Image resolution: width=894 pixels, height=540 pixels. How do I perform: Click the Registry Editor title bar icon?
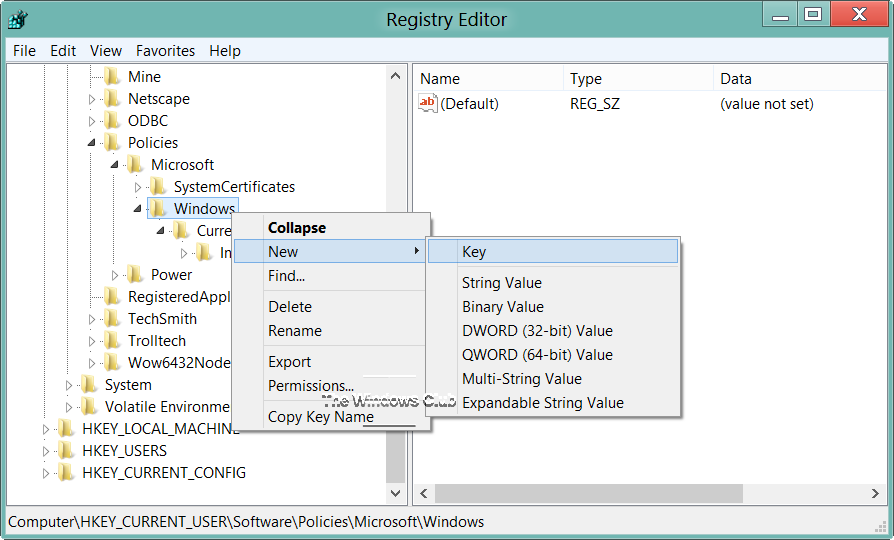pyautogui.click(x=18, y=19)
